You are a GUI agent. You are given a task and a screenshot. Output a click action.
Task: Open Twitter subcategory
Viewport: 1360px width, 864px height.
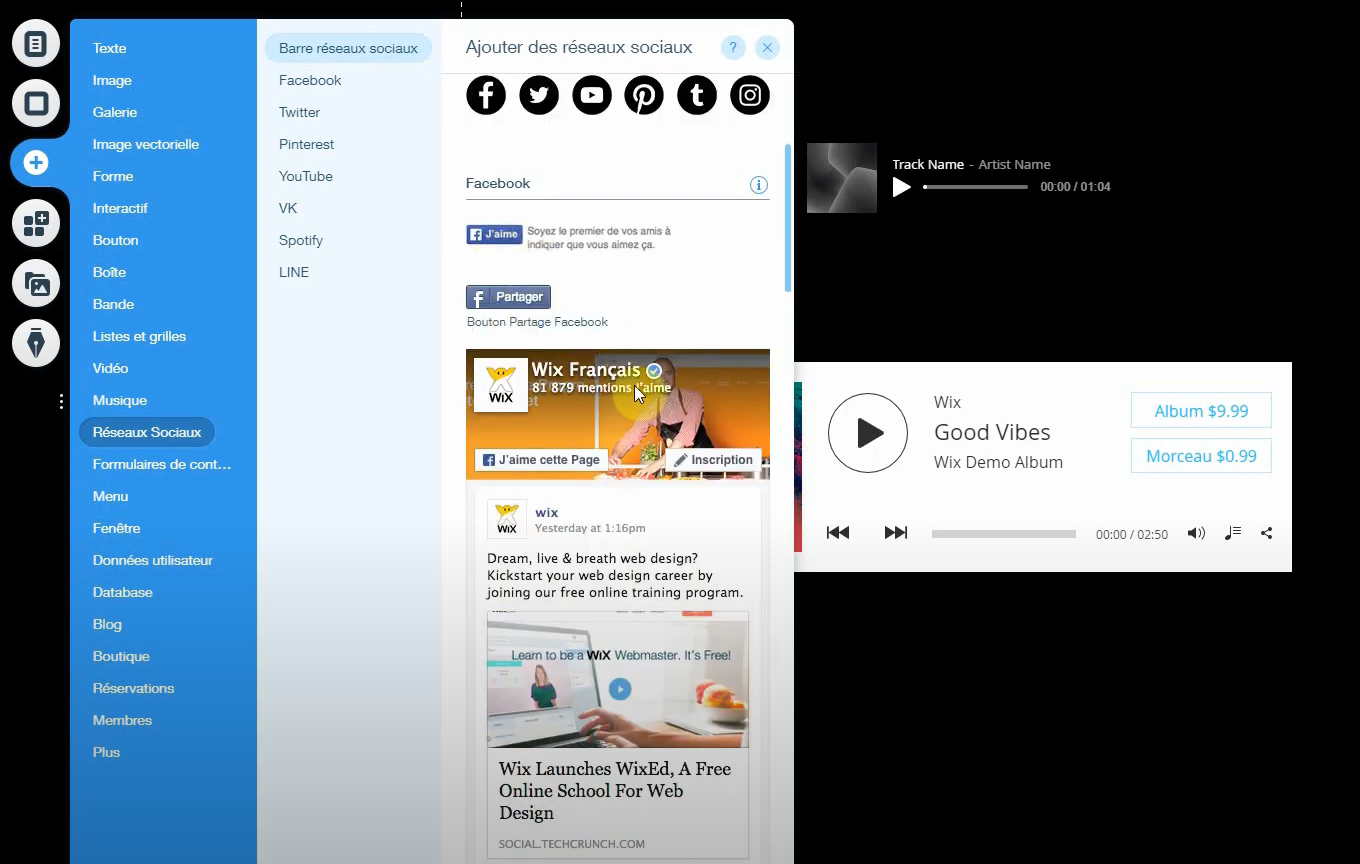[300, 112]
